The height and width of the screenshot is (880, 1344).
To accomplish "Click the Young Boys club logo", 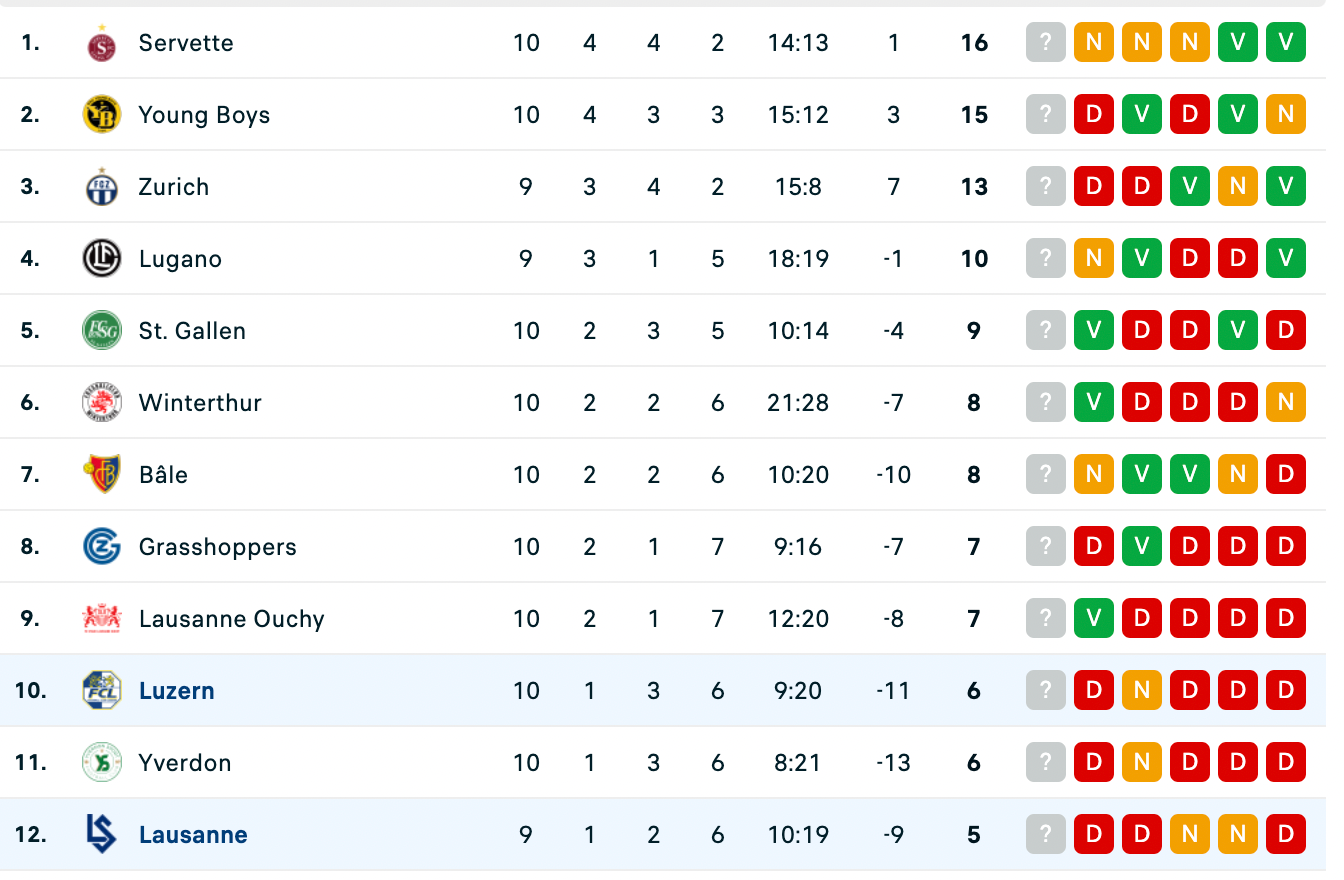I will [101, 115].
